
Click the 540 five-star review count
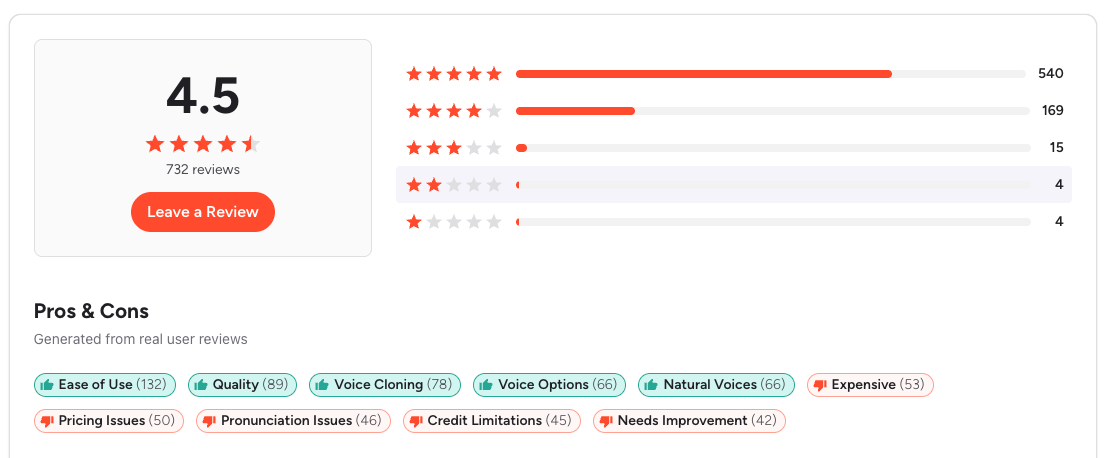pos(1050,74)
